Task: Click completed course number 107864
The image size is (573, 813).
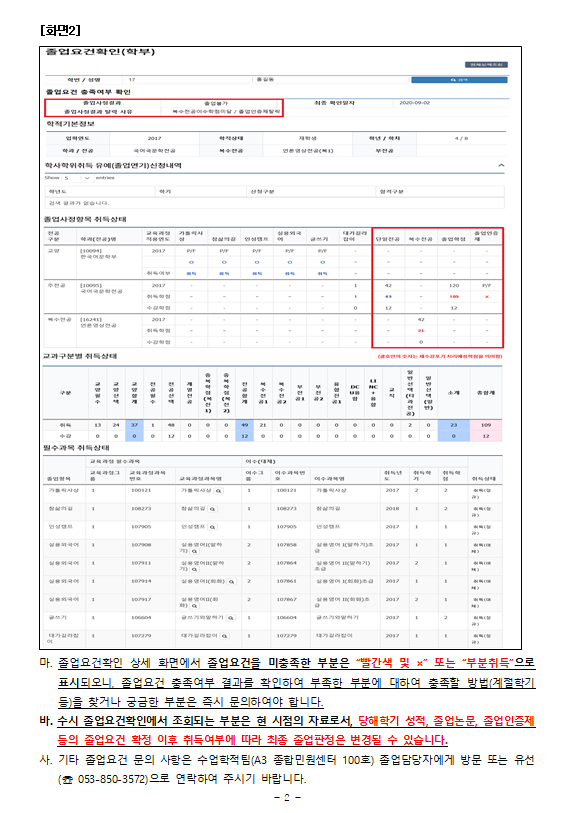Action: (287, 564)
